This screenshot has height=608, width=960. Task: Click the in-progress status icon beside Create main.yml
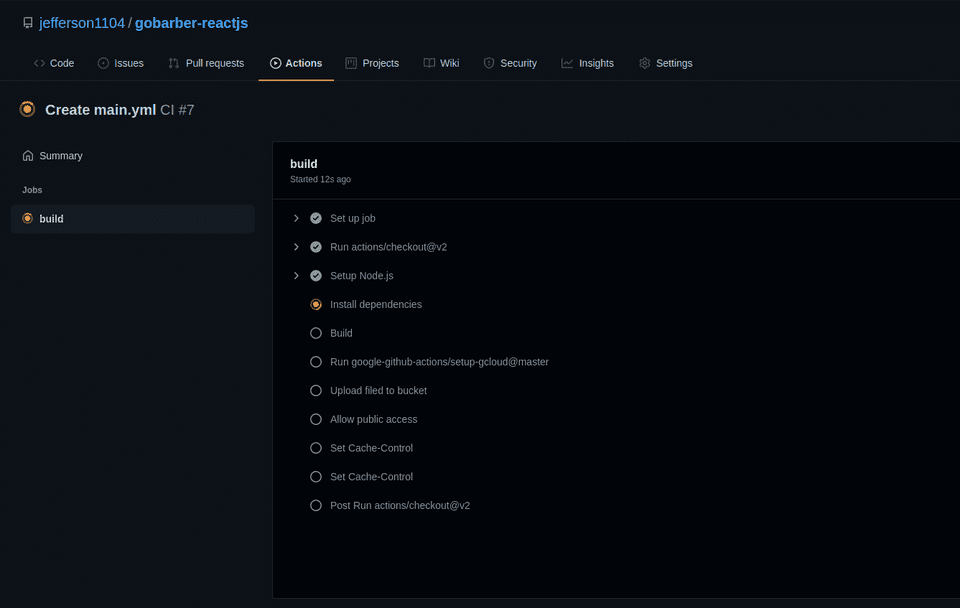pyautogui.click(x=28, y=109)
